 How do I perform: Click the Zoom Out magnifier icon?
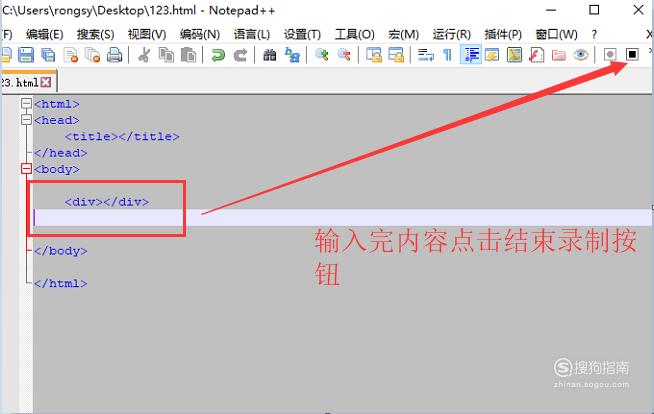(x=344, y=55)
